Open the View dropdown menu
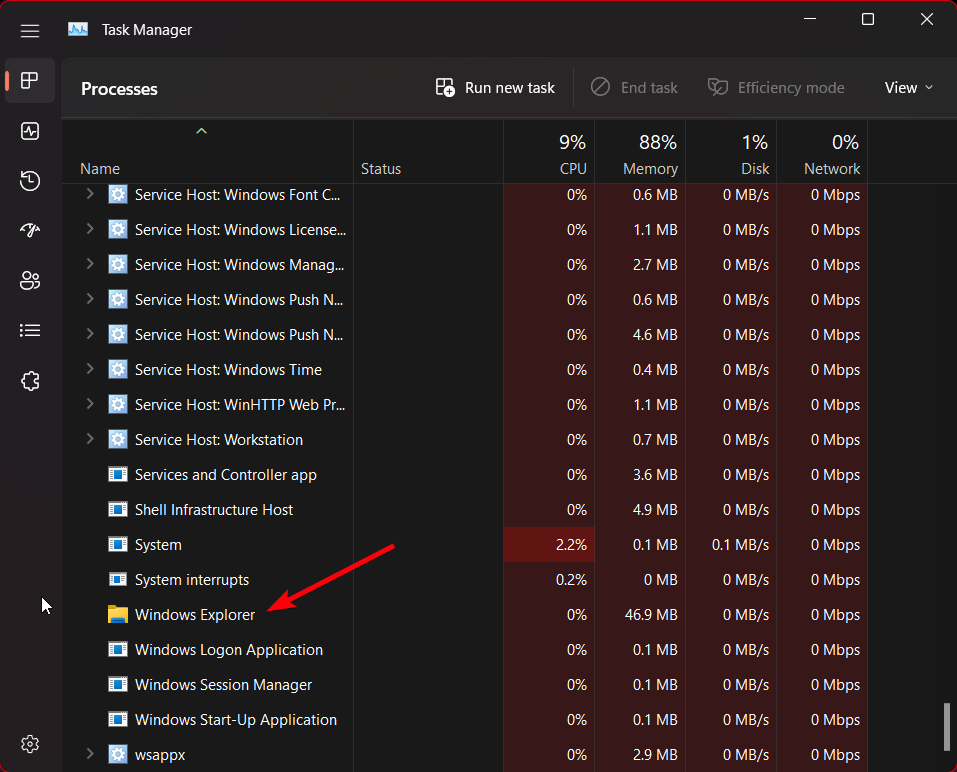This screenshot has width=957, height=772. 909,88
